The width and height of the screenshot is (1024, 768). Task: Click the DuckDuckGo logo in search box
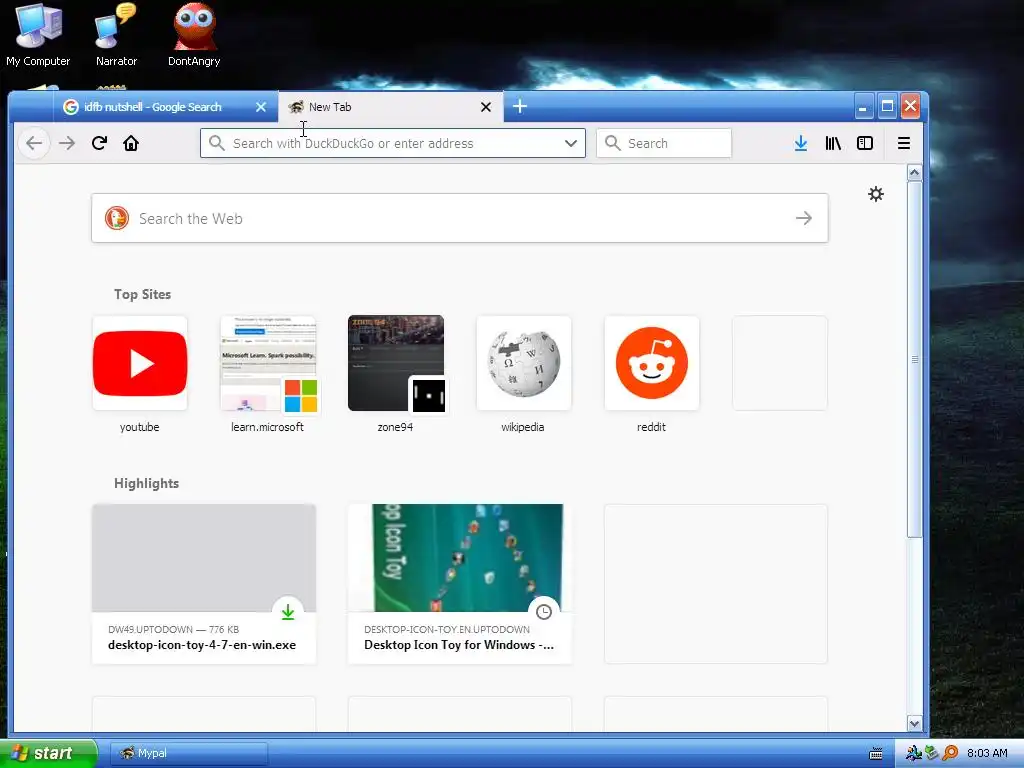[x=117, y=218]
